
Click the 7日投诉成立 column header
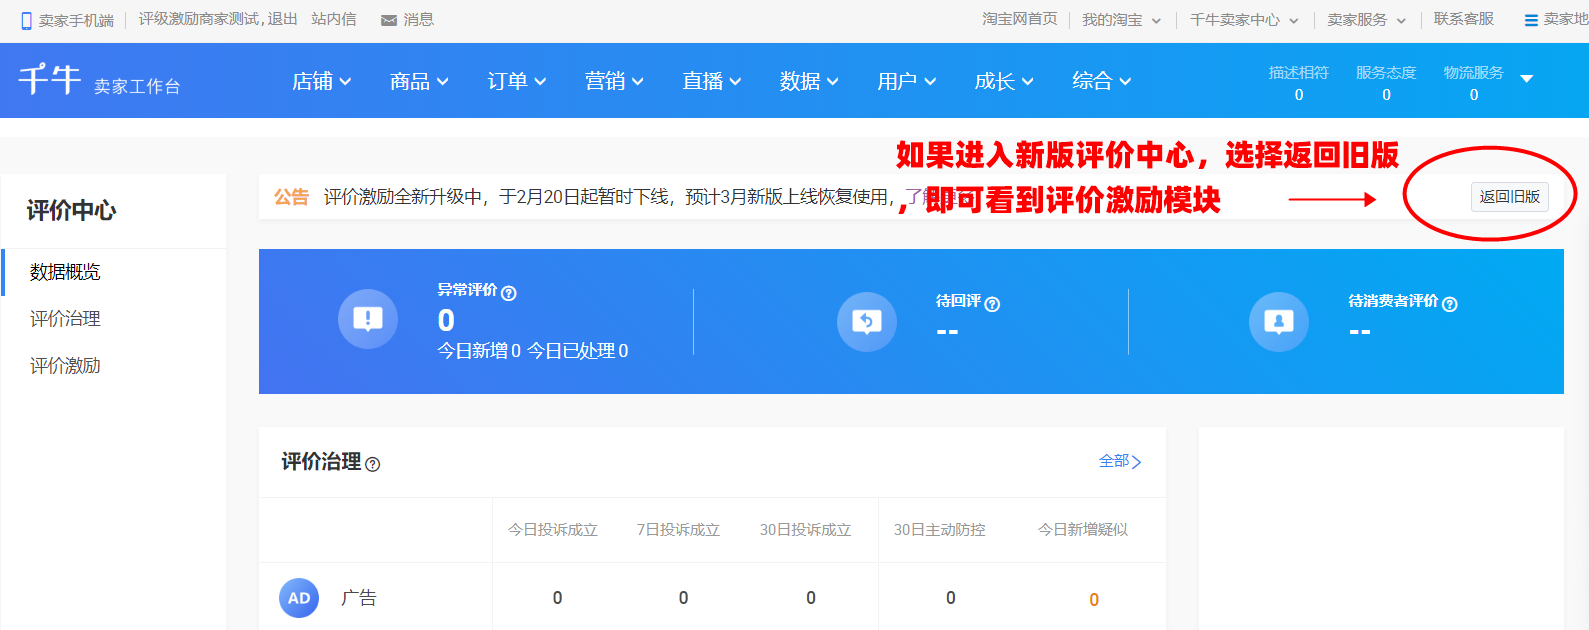click(678, 530)
